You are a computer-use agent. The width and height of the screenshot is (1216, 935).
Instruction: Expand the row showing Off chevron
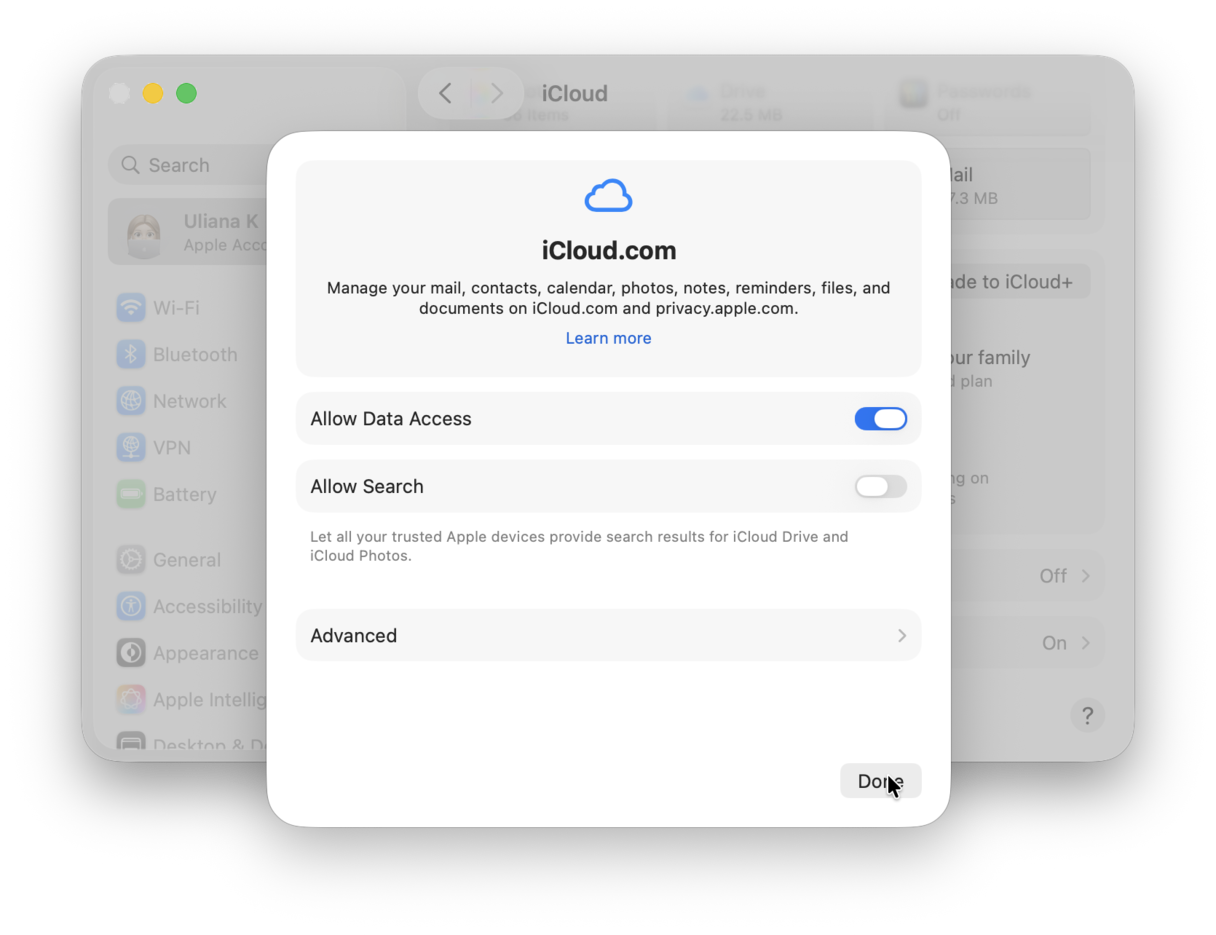(x=1086, y=576)
